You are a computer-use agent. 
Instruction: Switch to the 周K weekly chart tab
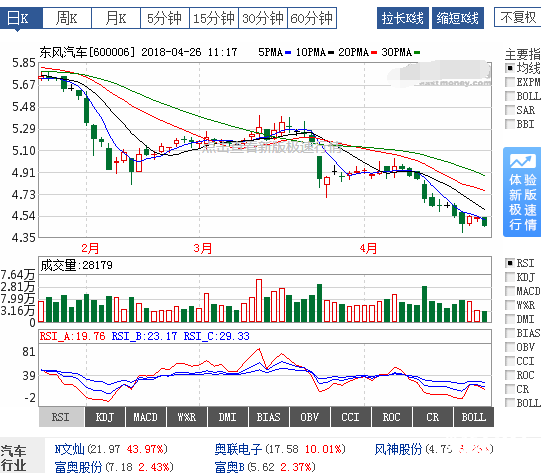pyautogui.click(x=67, y=18)
